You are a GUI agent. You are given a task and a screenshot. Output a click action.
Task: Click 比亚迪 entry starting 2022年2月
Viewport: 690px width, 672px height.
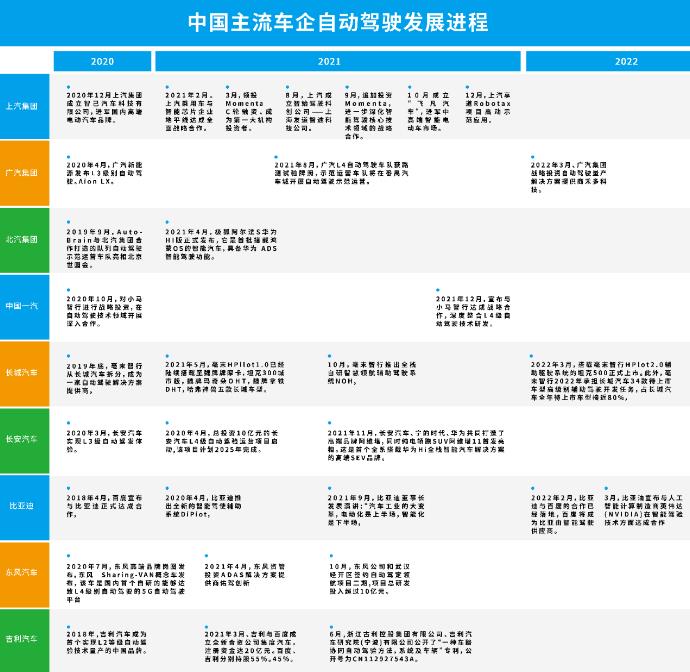(562, 514)
